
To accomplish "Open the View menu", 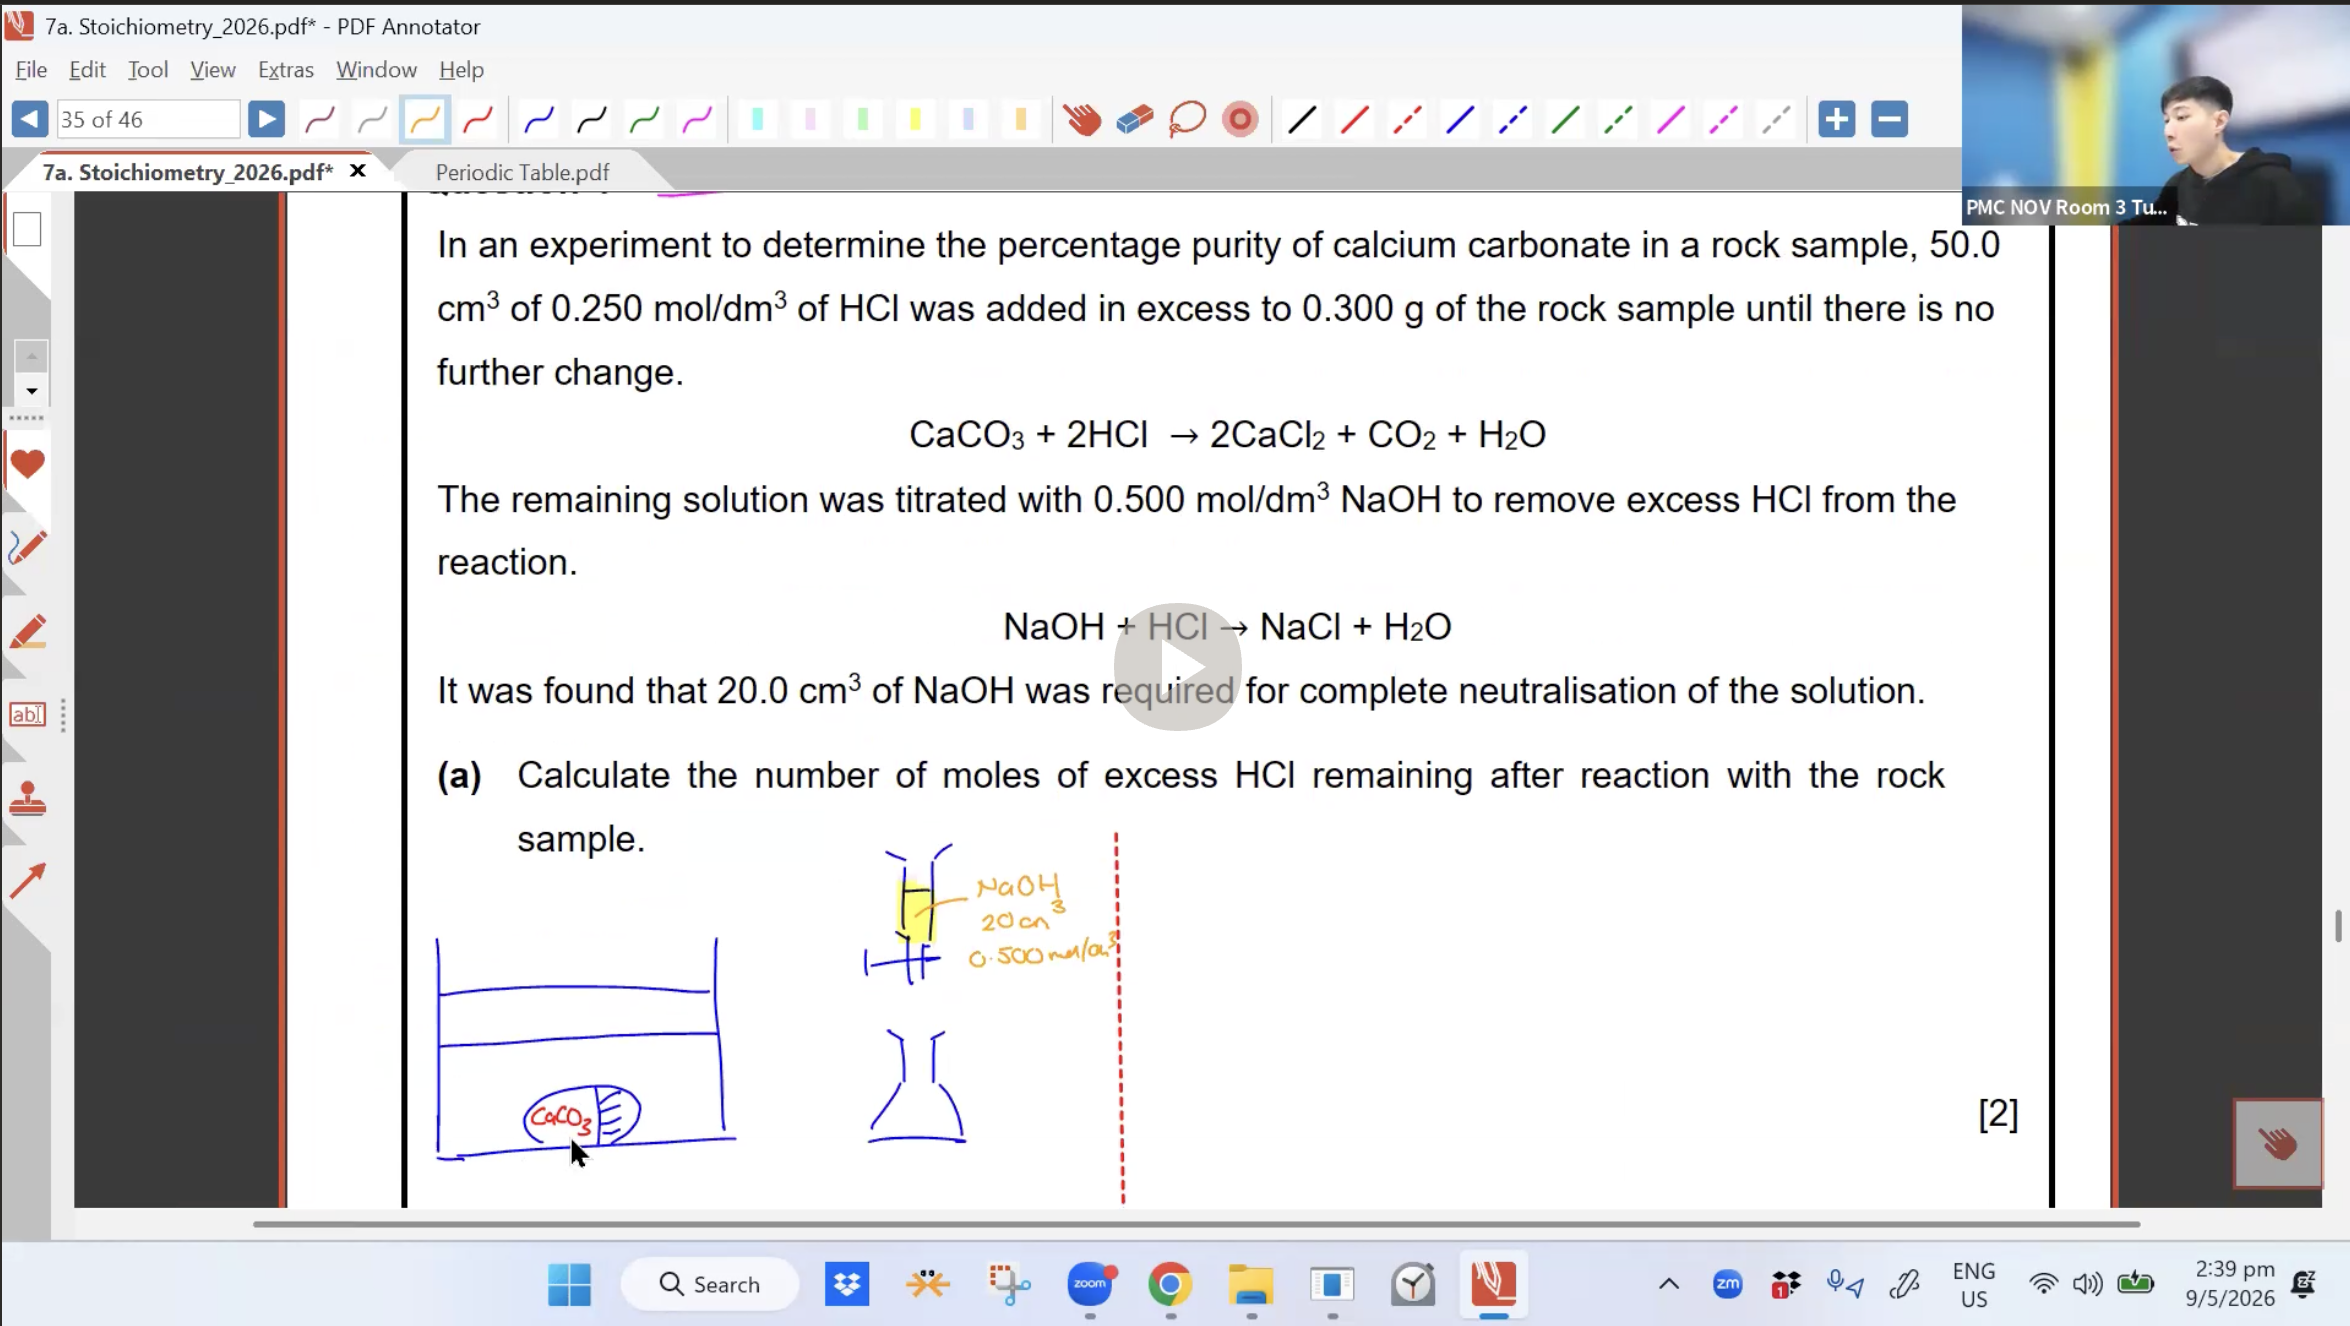I will (x=213, y=69).
